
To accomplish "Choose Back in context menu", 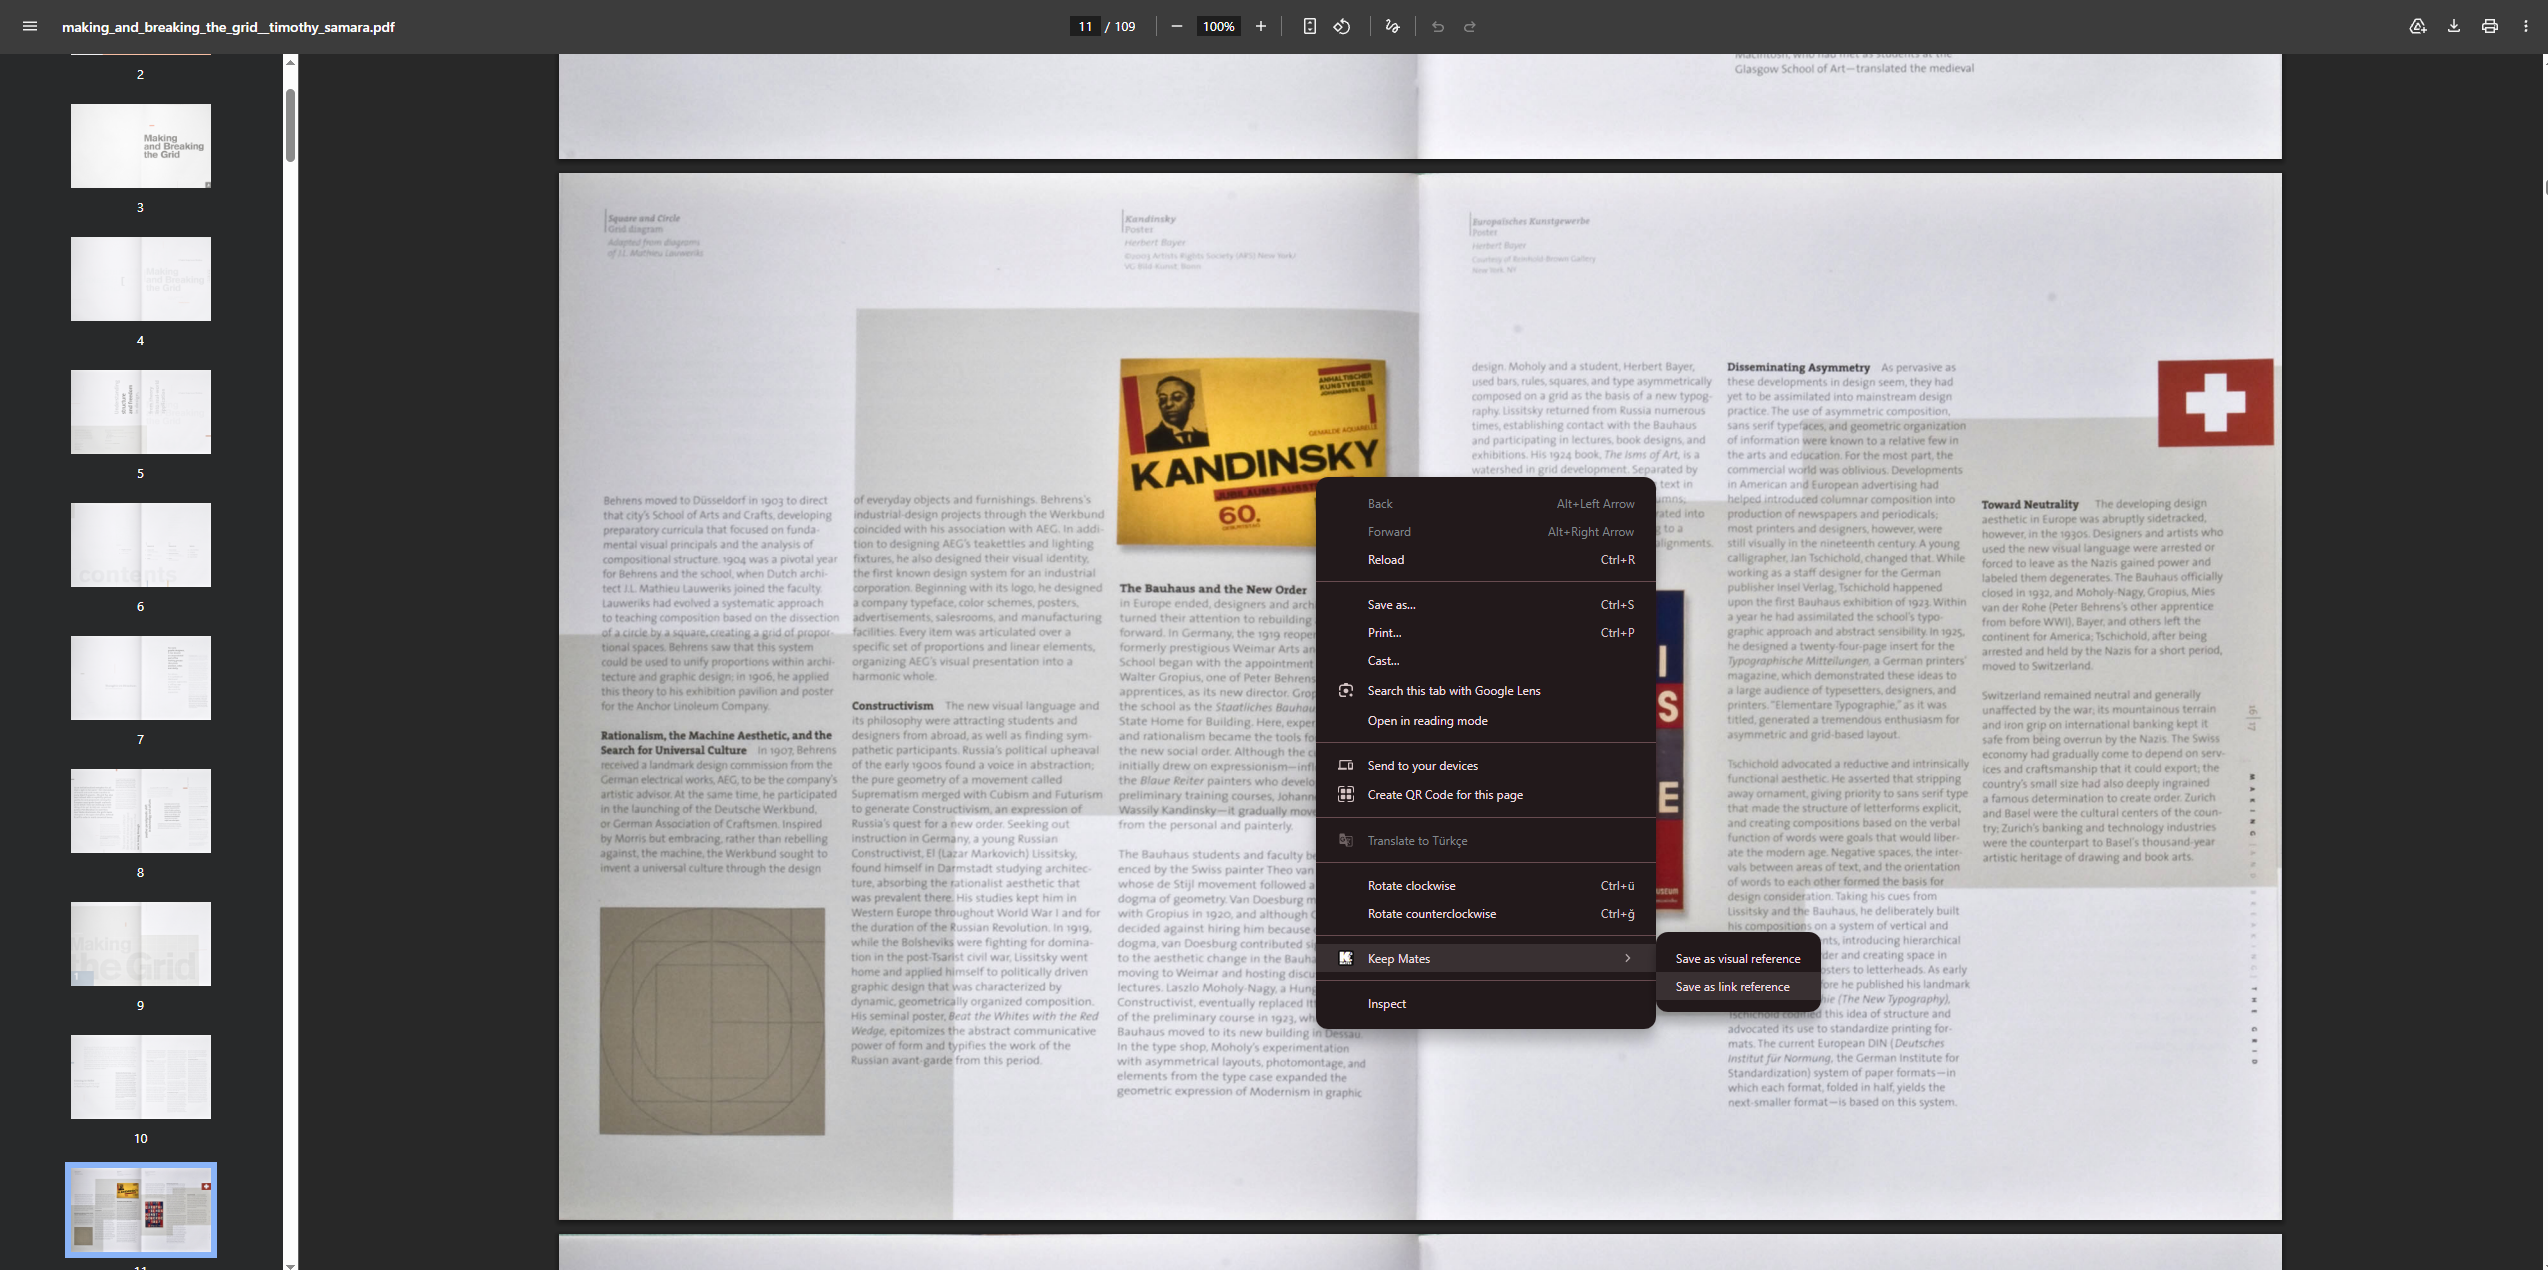I will [x=1486, y=504].
